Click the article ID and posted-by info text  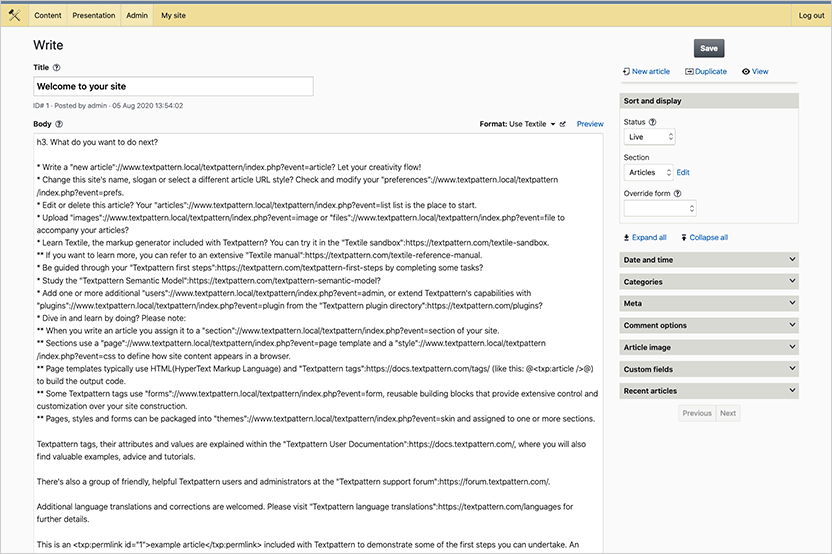pos(108,106)
